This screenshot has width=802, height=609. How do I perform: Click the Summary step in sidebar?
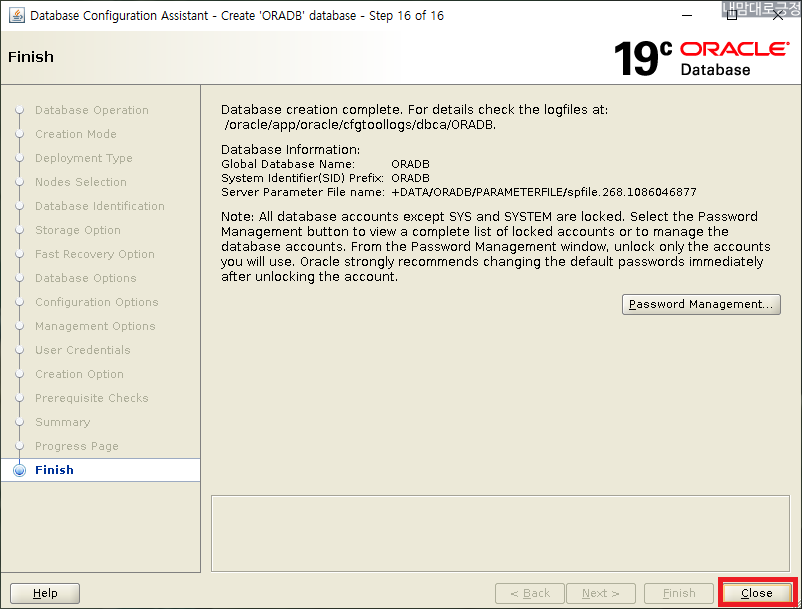[x=62, y=422]
